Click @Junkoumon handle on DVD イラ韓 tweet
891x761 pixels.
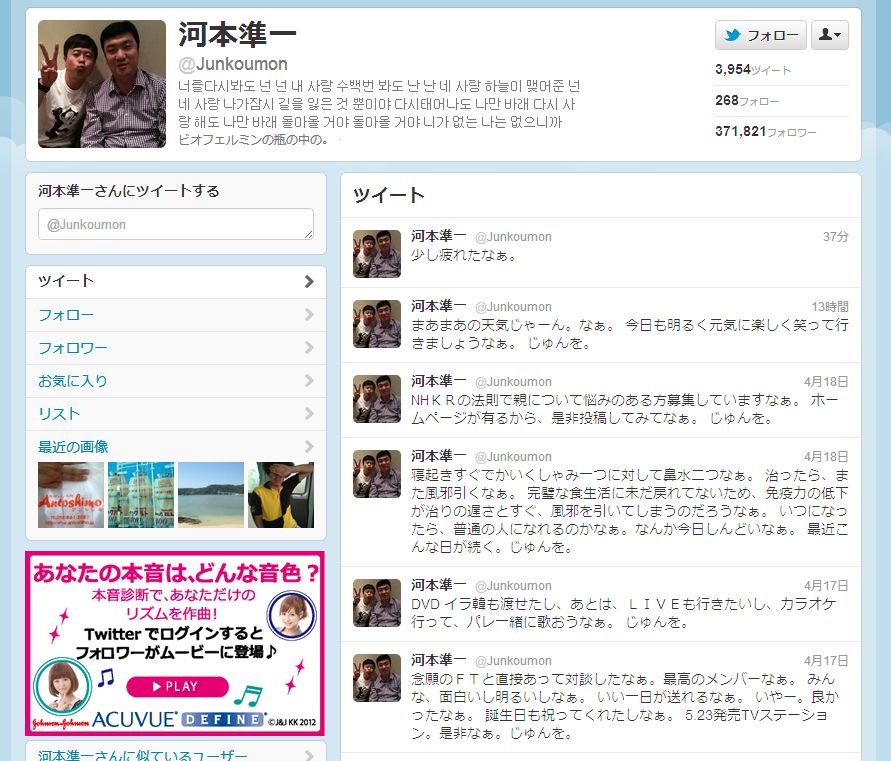[513, 586]
